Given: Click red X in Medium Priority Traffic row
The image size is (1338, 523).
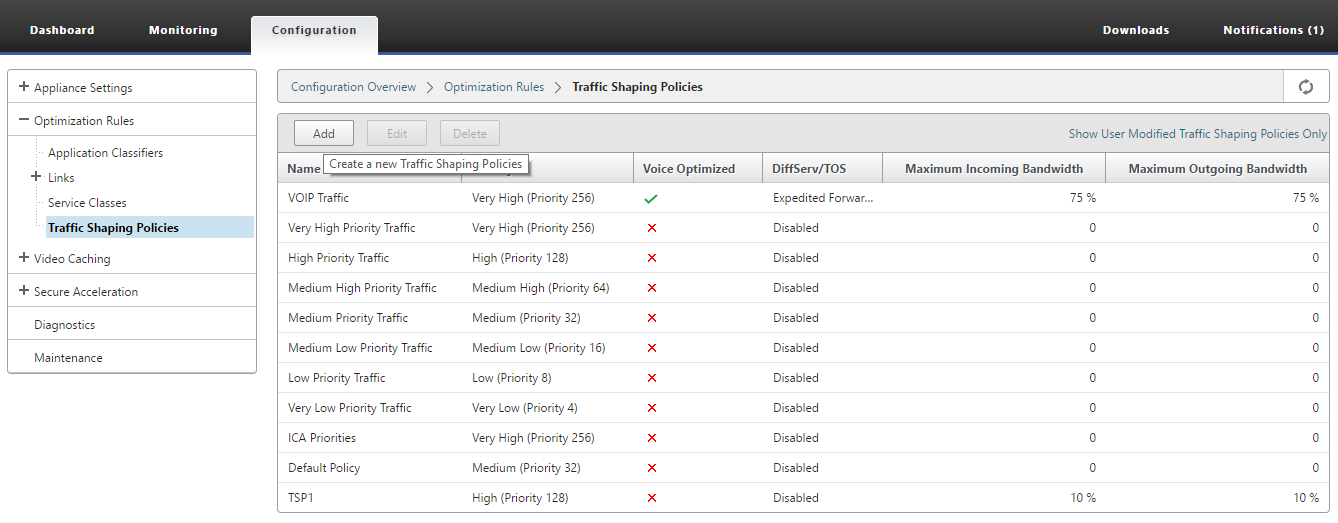Looking at the screenshot, I should click(652, 318).
